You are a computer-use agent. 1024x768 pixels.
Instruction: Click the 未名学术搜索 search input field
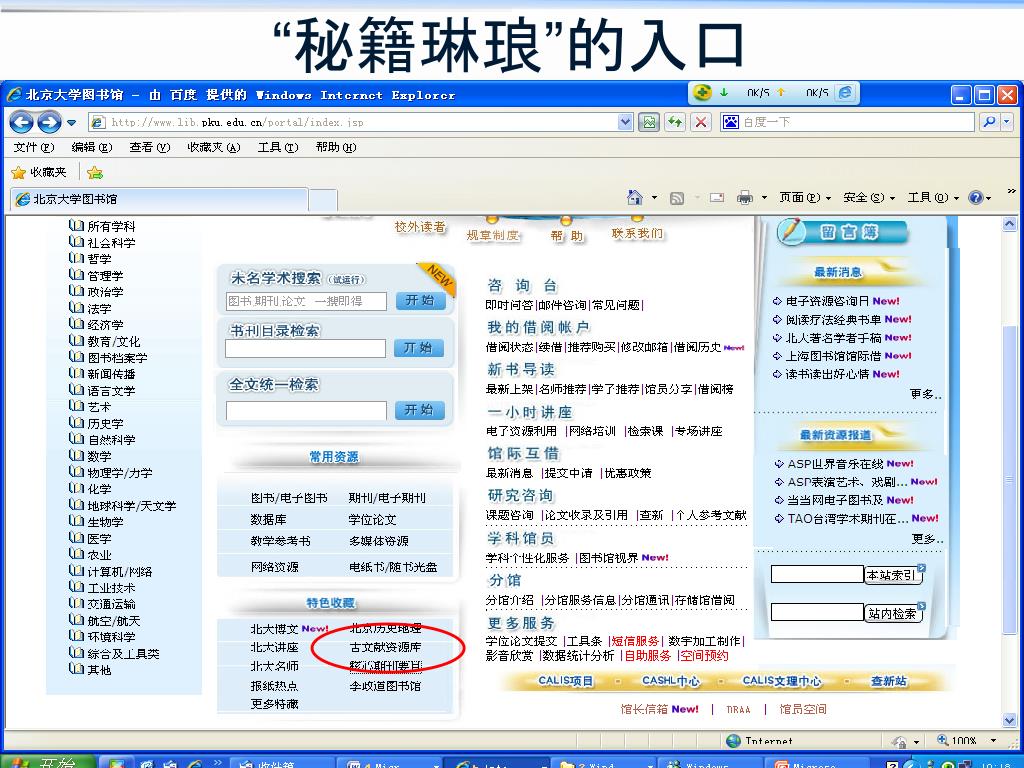point(306,301)
